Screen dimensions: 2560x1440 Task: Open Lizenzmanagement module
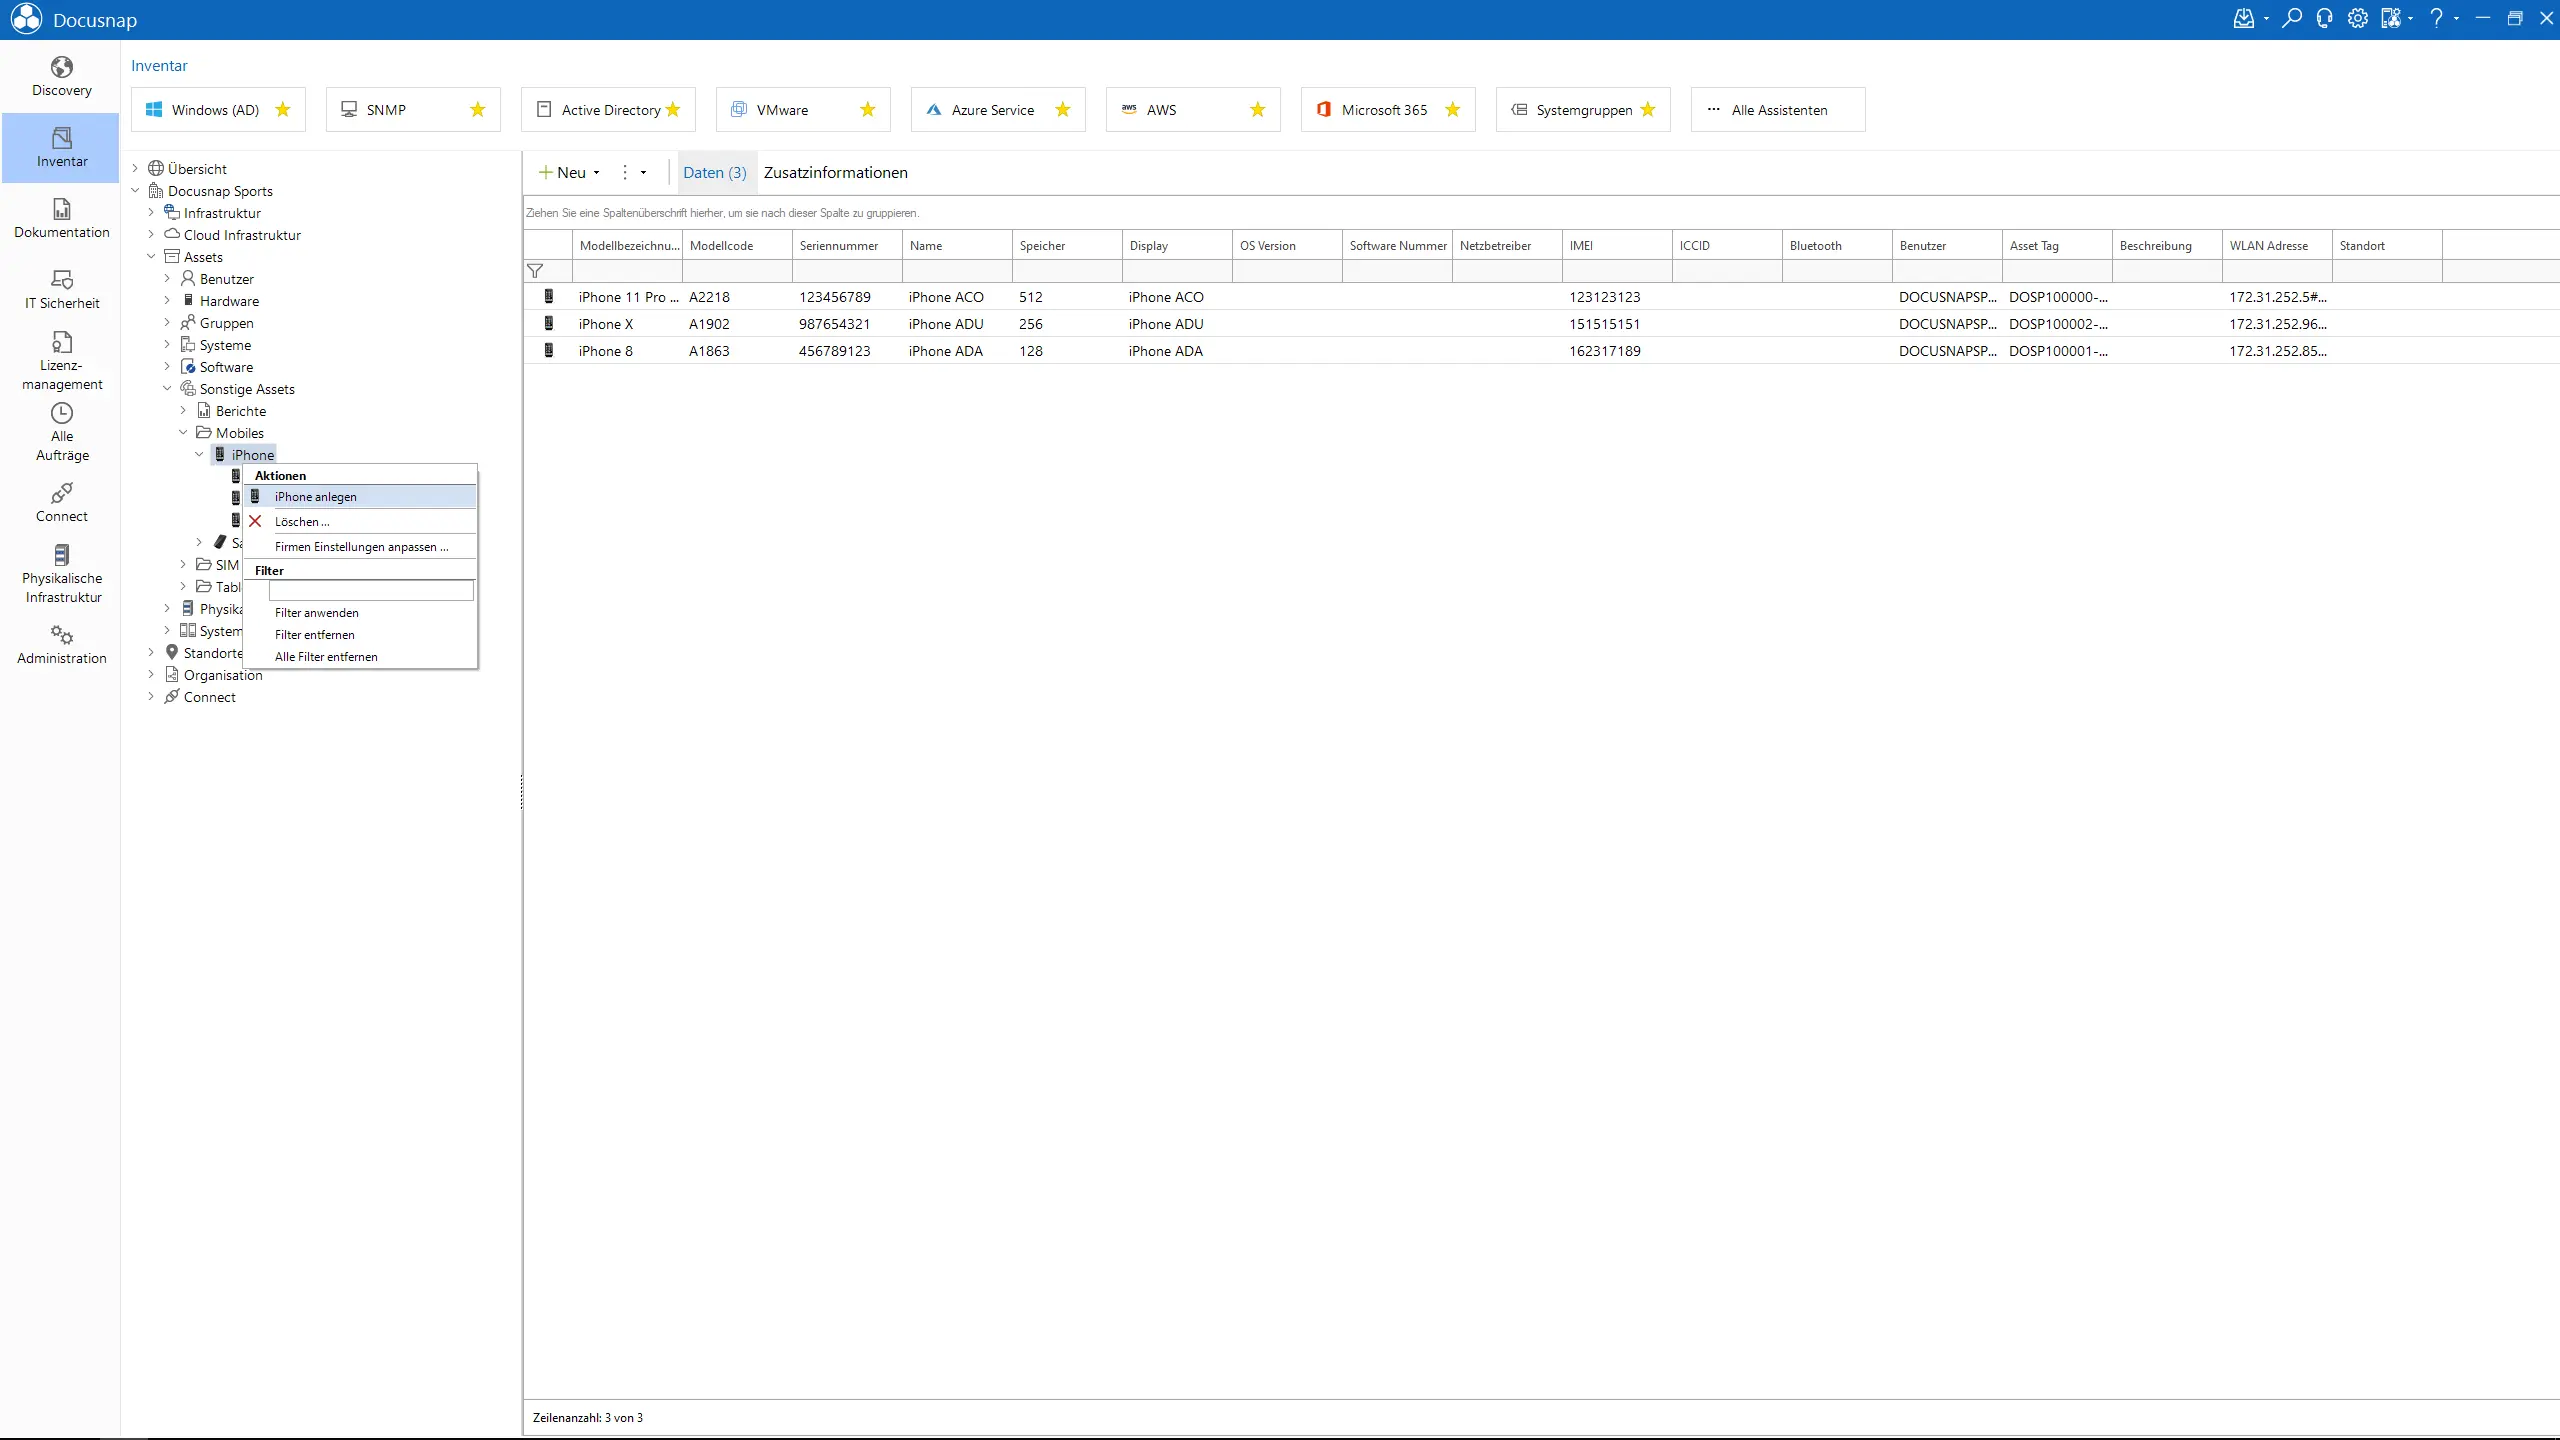(61, 361)
